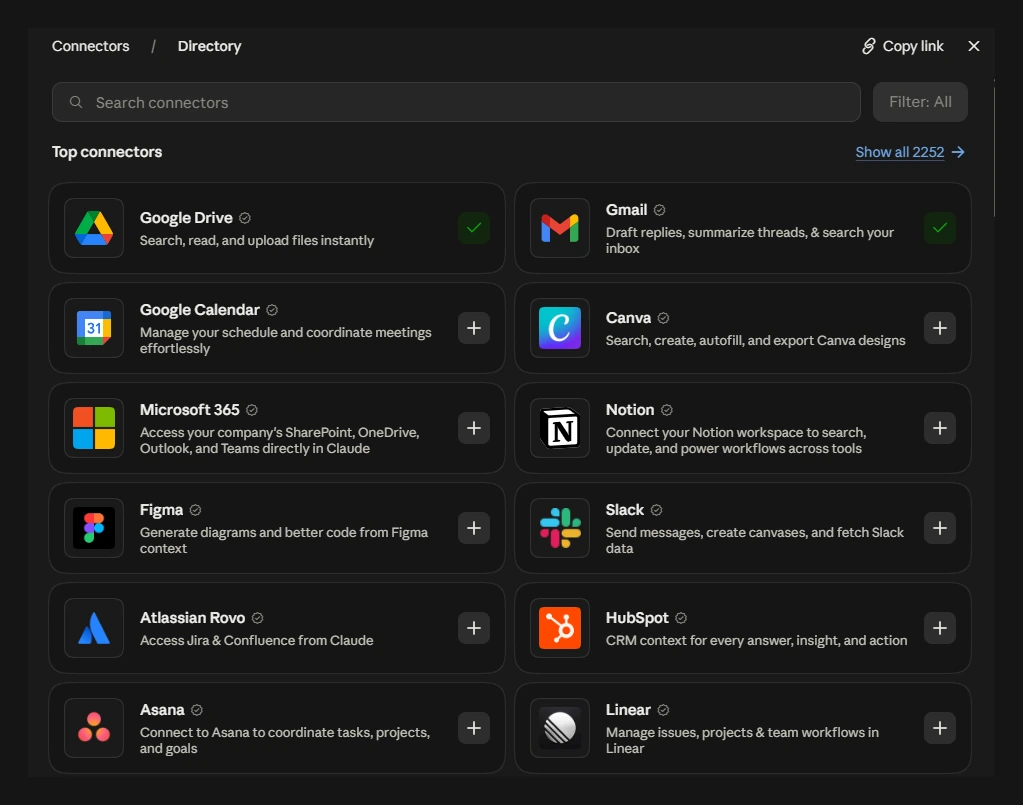The width and height of the screenshot is (1023, 805).
Task: Toggle the Gmail connected checkmark
Action: point(939,228)
